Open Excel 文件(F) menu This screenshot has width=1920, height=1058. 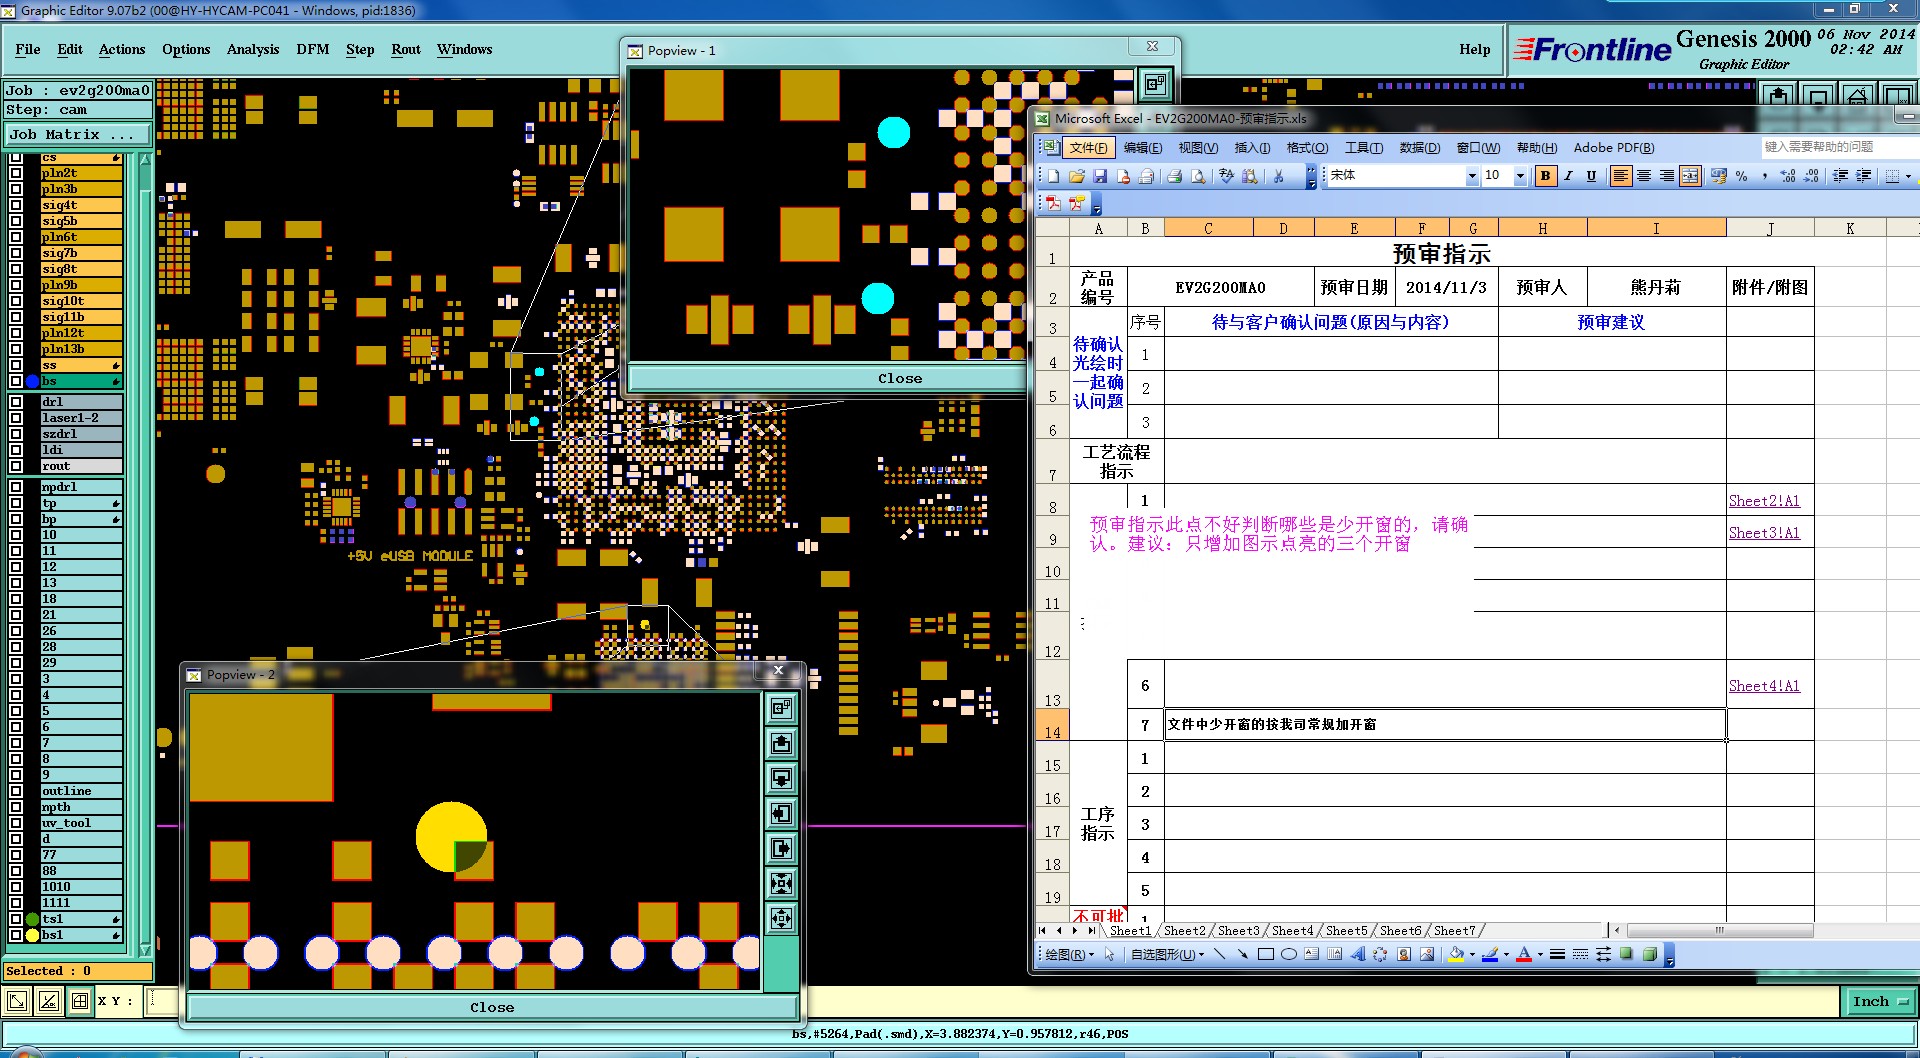[x=1088, y=148]
